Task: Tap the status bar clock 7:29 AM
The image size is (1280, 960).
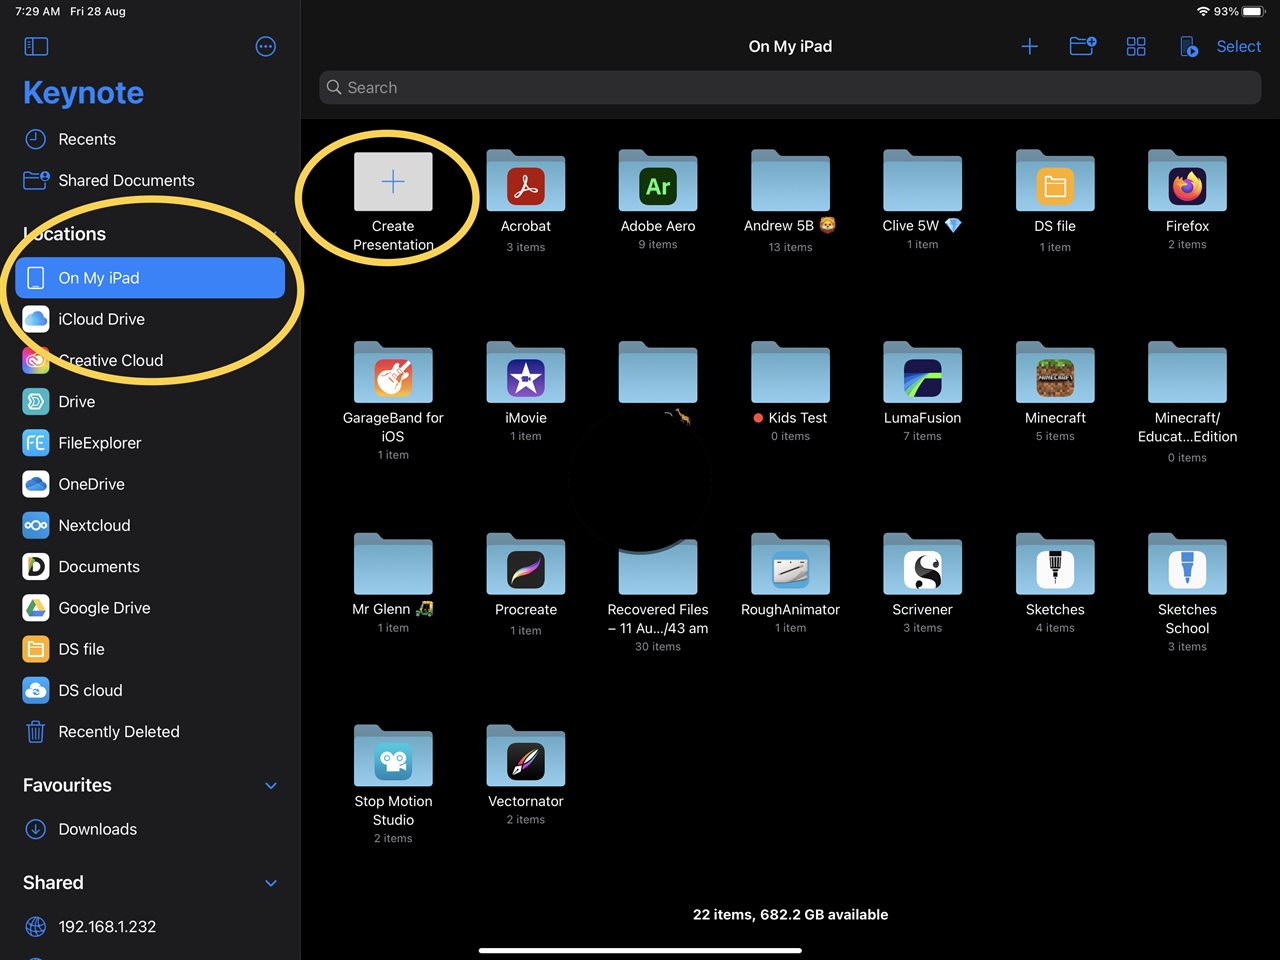Action: click(38, 11)
